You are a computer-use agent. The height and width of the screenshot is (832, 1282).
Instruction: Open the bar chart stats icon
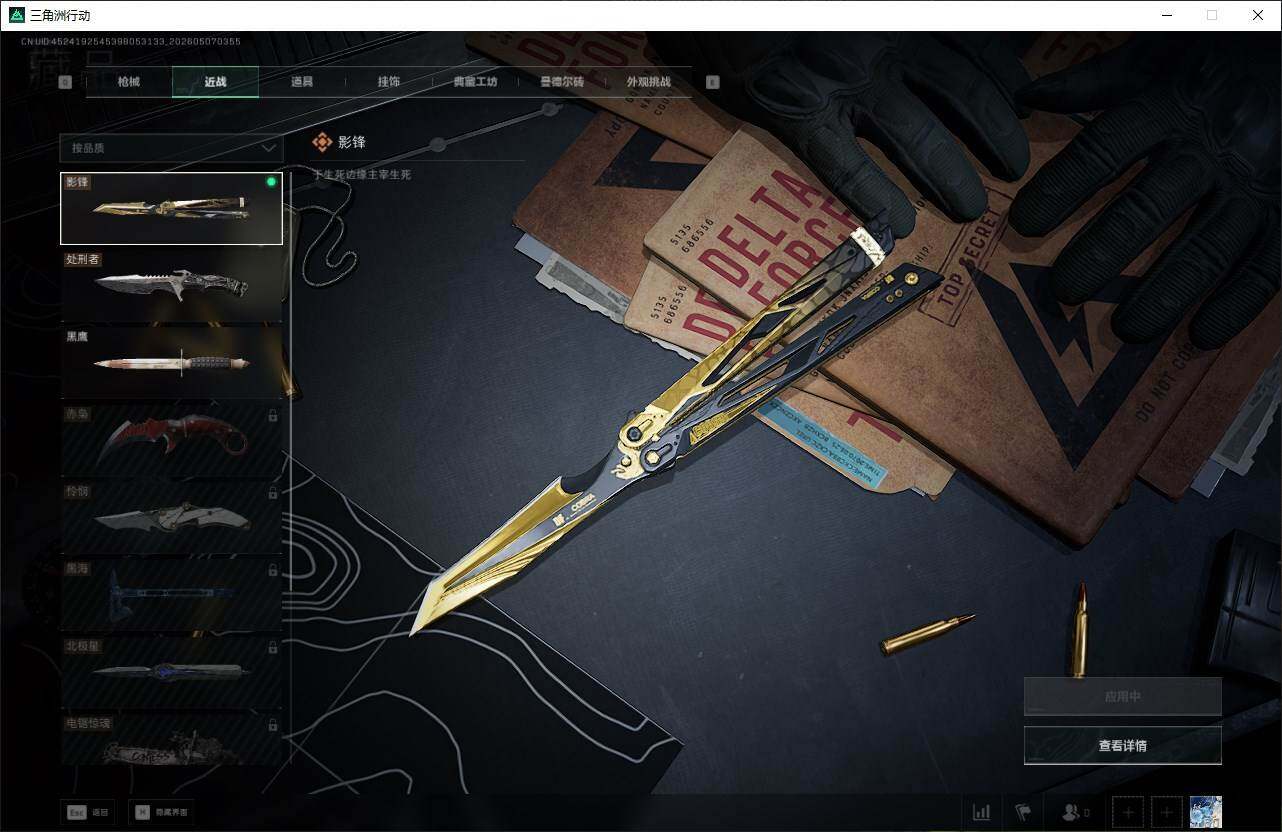pos(982,812)
